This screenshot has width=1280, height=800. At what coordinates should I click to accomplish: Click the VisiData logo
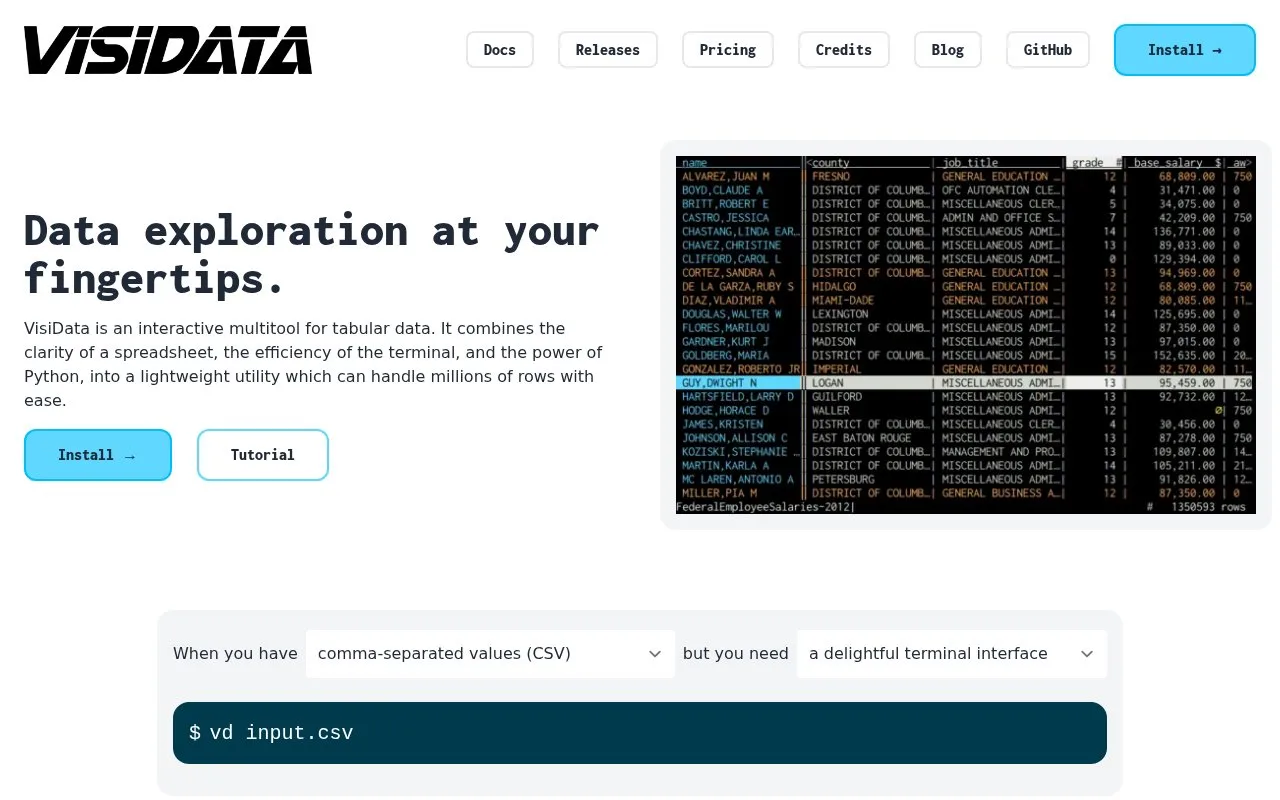point(168,50)
